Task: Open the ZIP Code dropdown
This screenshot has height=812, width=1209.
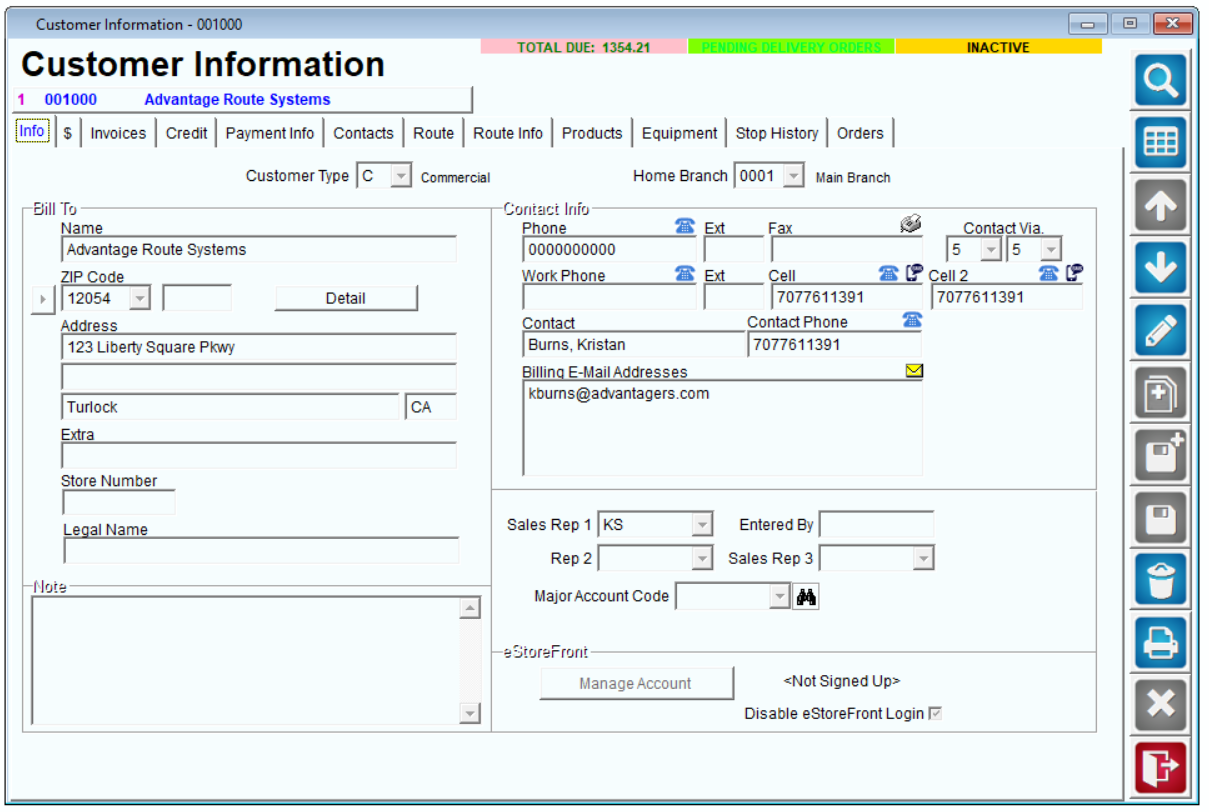Action: 140,298
